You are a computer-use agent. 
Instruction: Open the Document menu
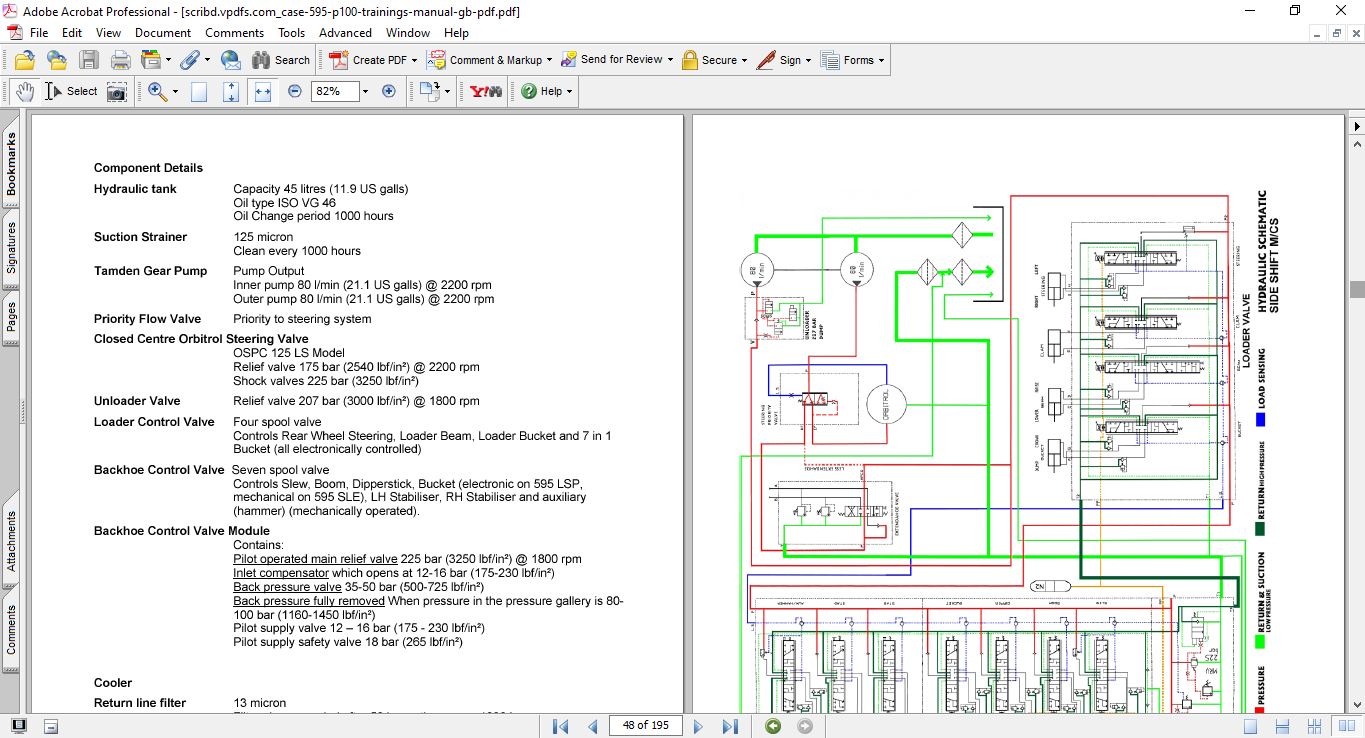(163, 33)
